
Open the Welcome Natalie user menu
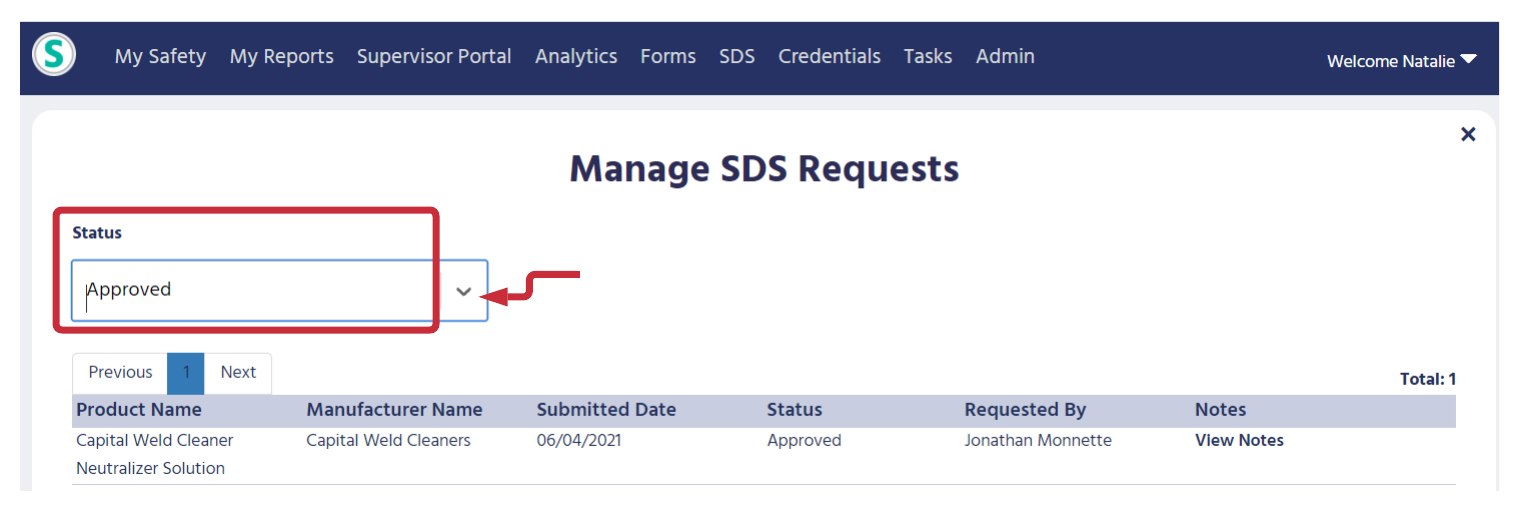(1401, 61)
